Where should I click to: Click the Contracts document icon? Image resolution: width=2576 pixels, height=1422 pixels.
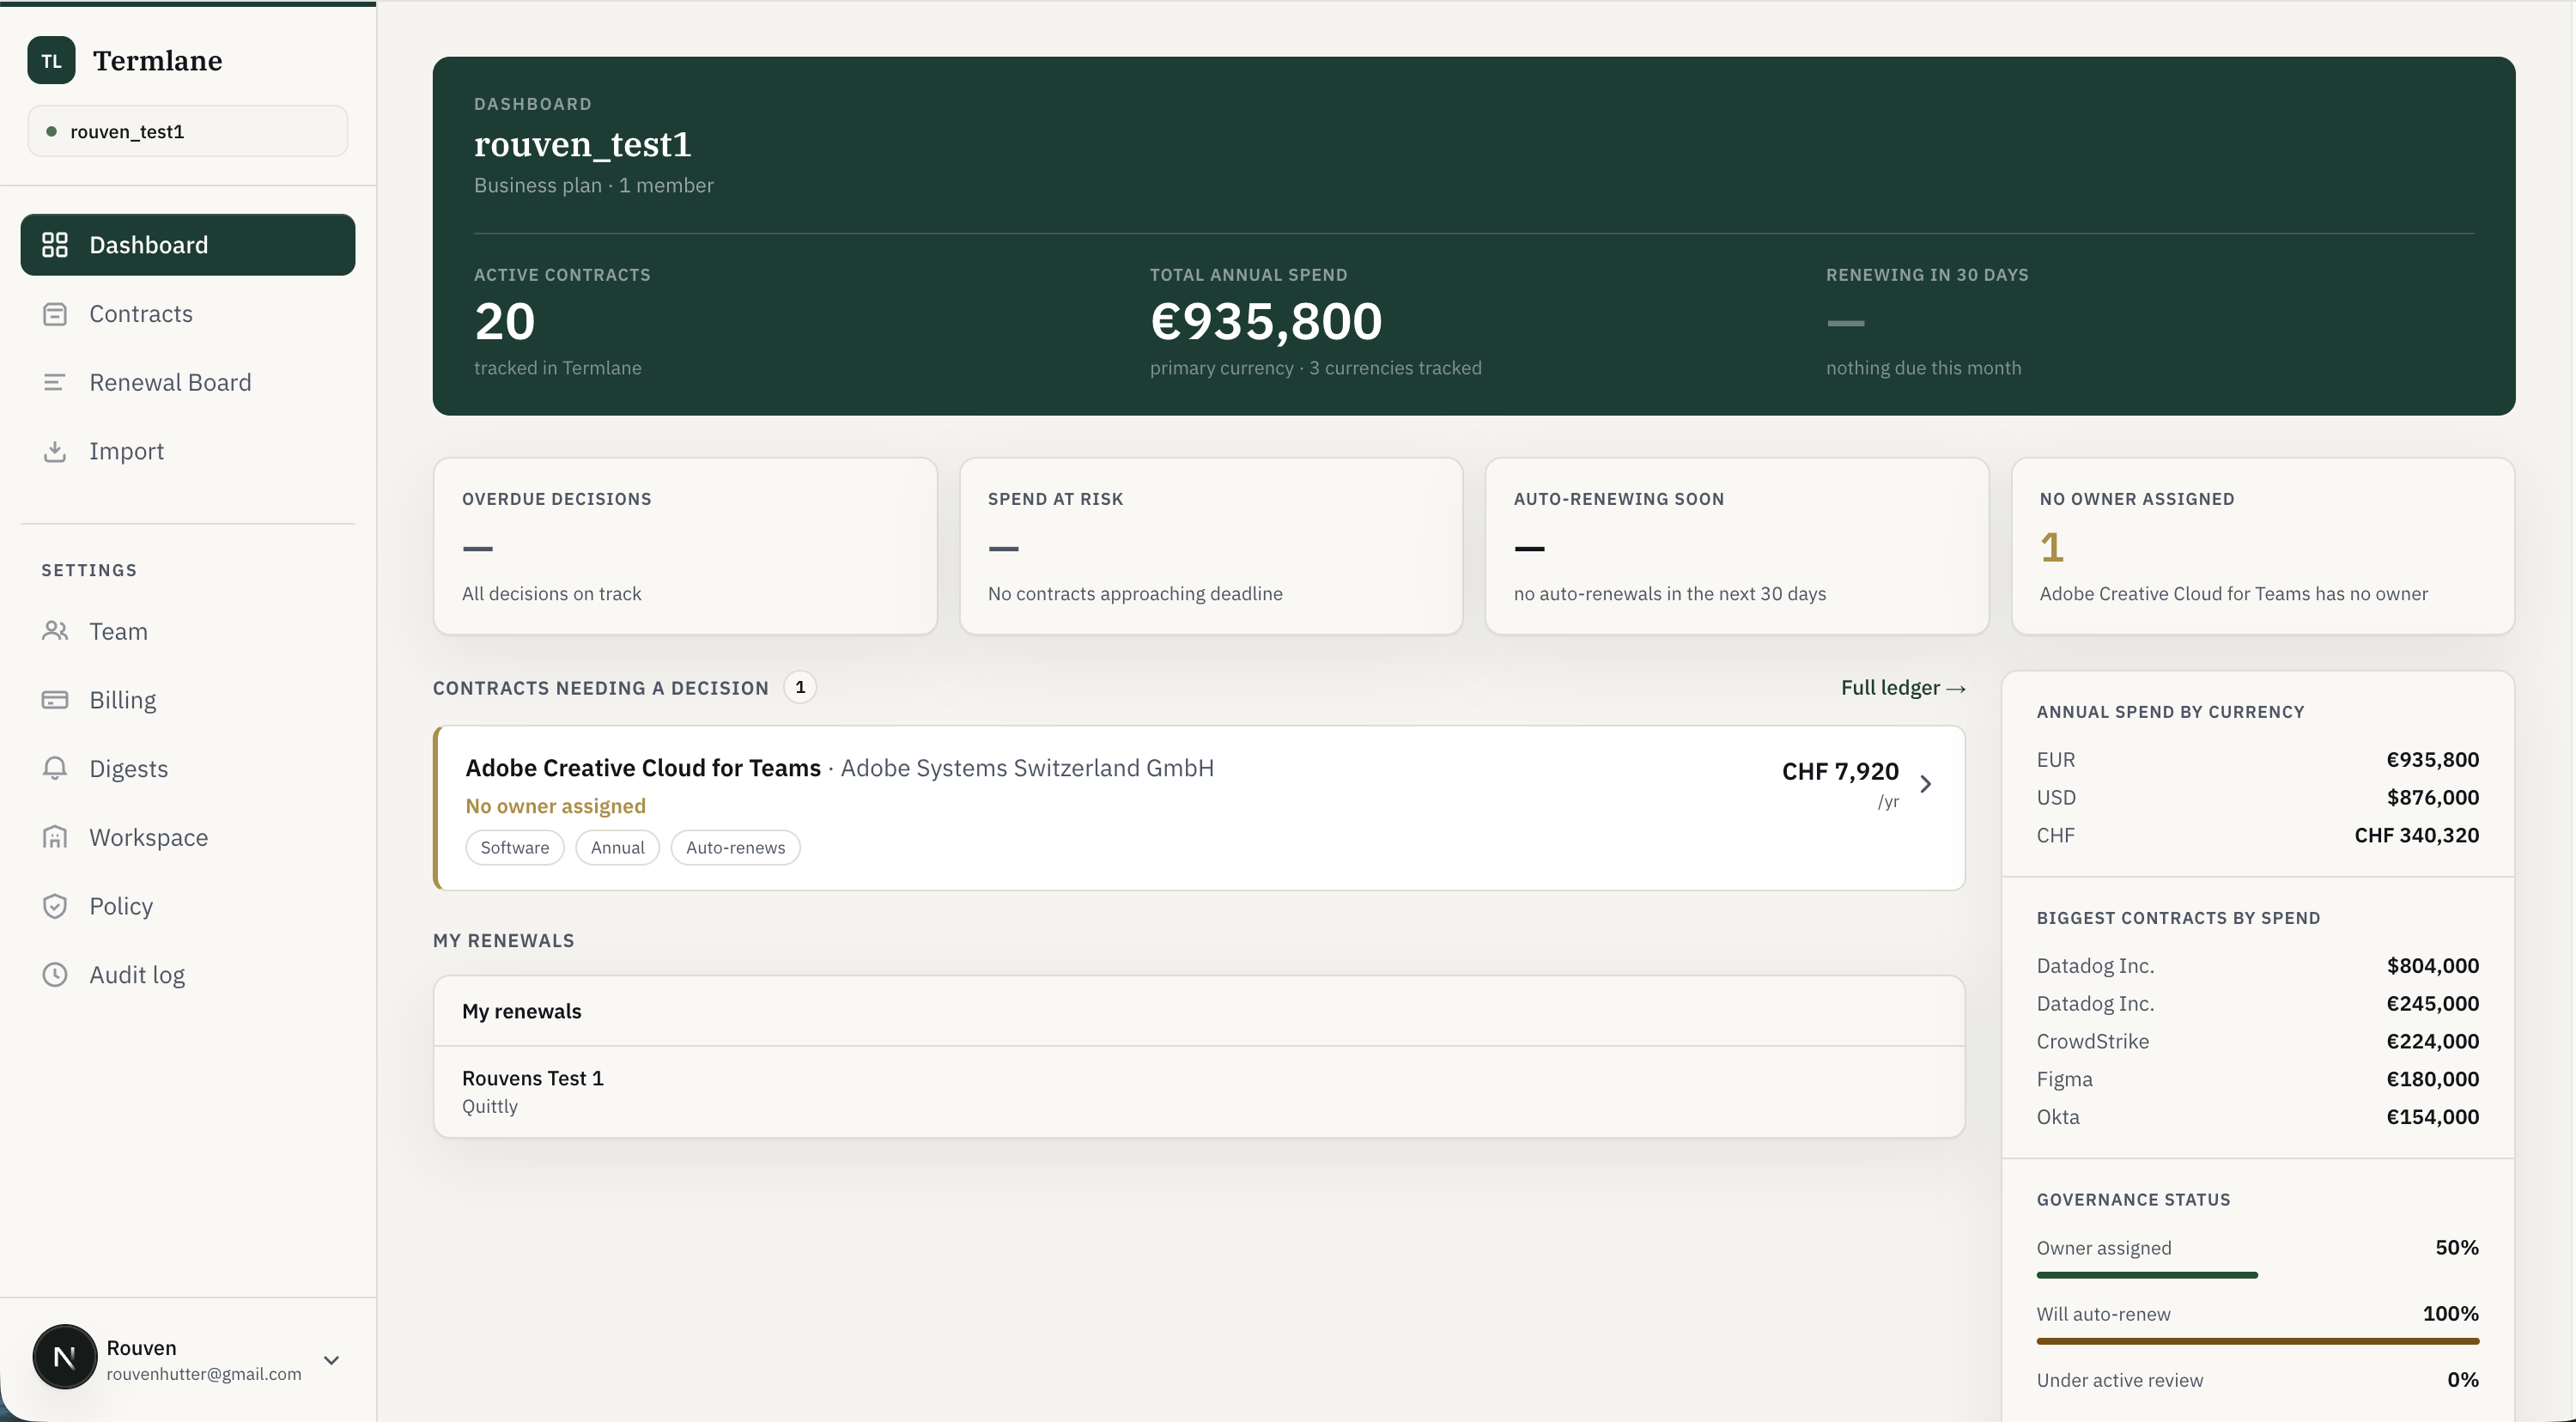point(55,314)
